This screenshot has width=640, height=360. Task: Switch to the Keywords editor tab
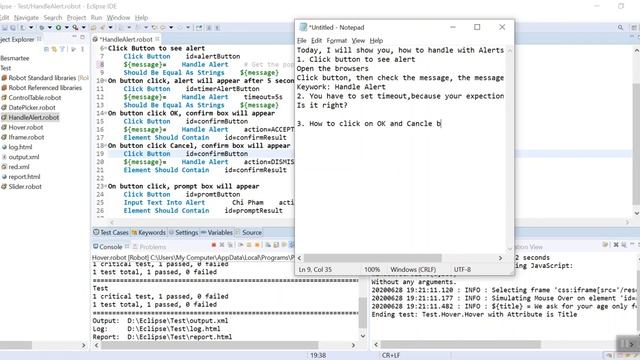tap(149, 232)
